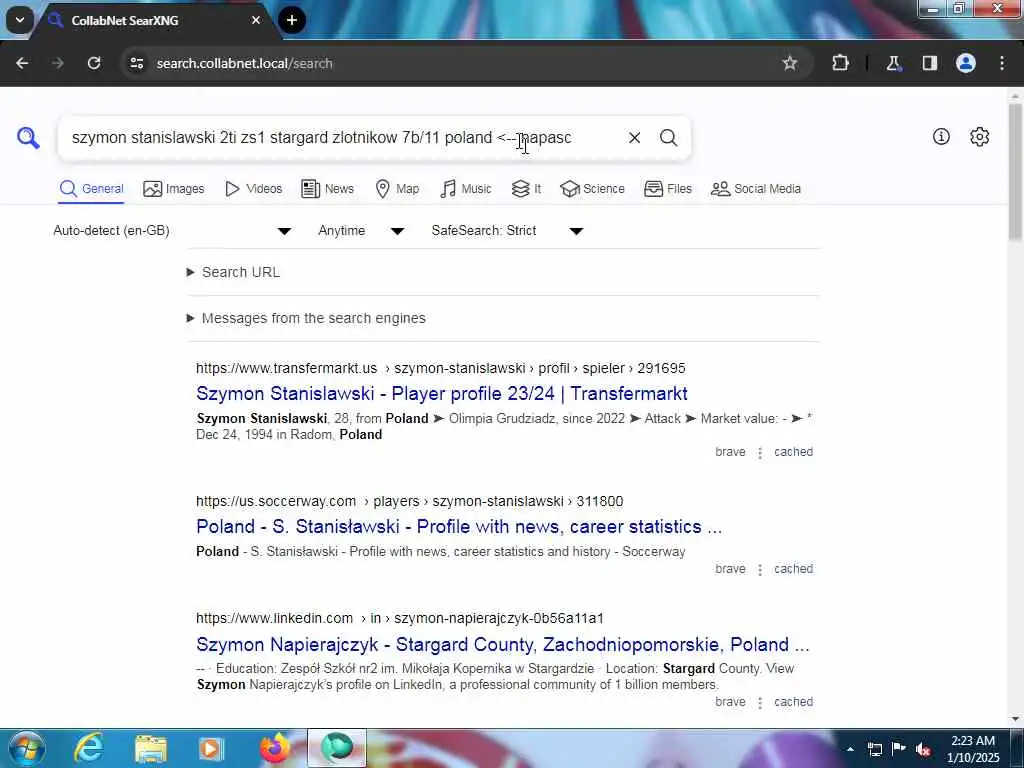Switch to the It search category
The height and width of the screenshot is (768, 1024).
point(526,189)
